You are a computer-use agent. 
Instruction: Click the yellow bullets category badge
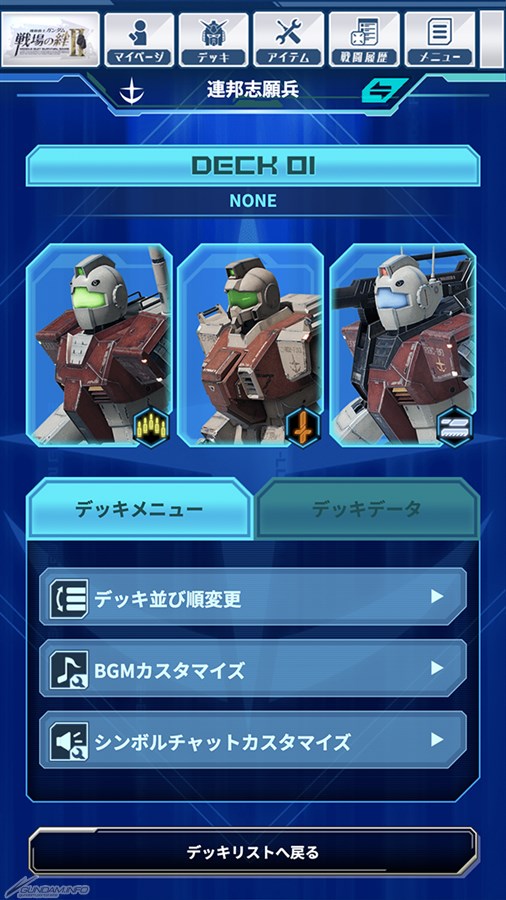pos(151,427)
